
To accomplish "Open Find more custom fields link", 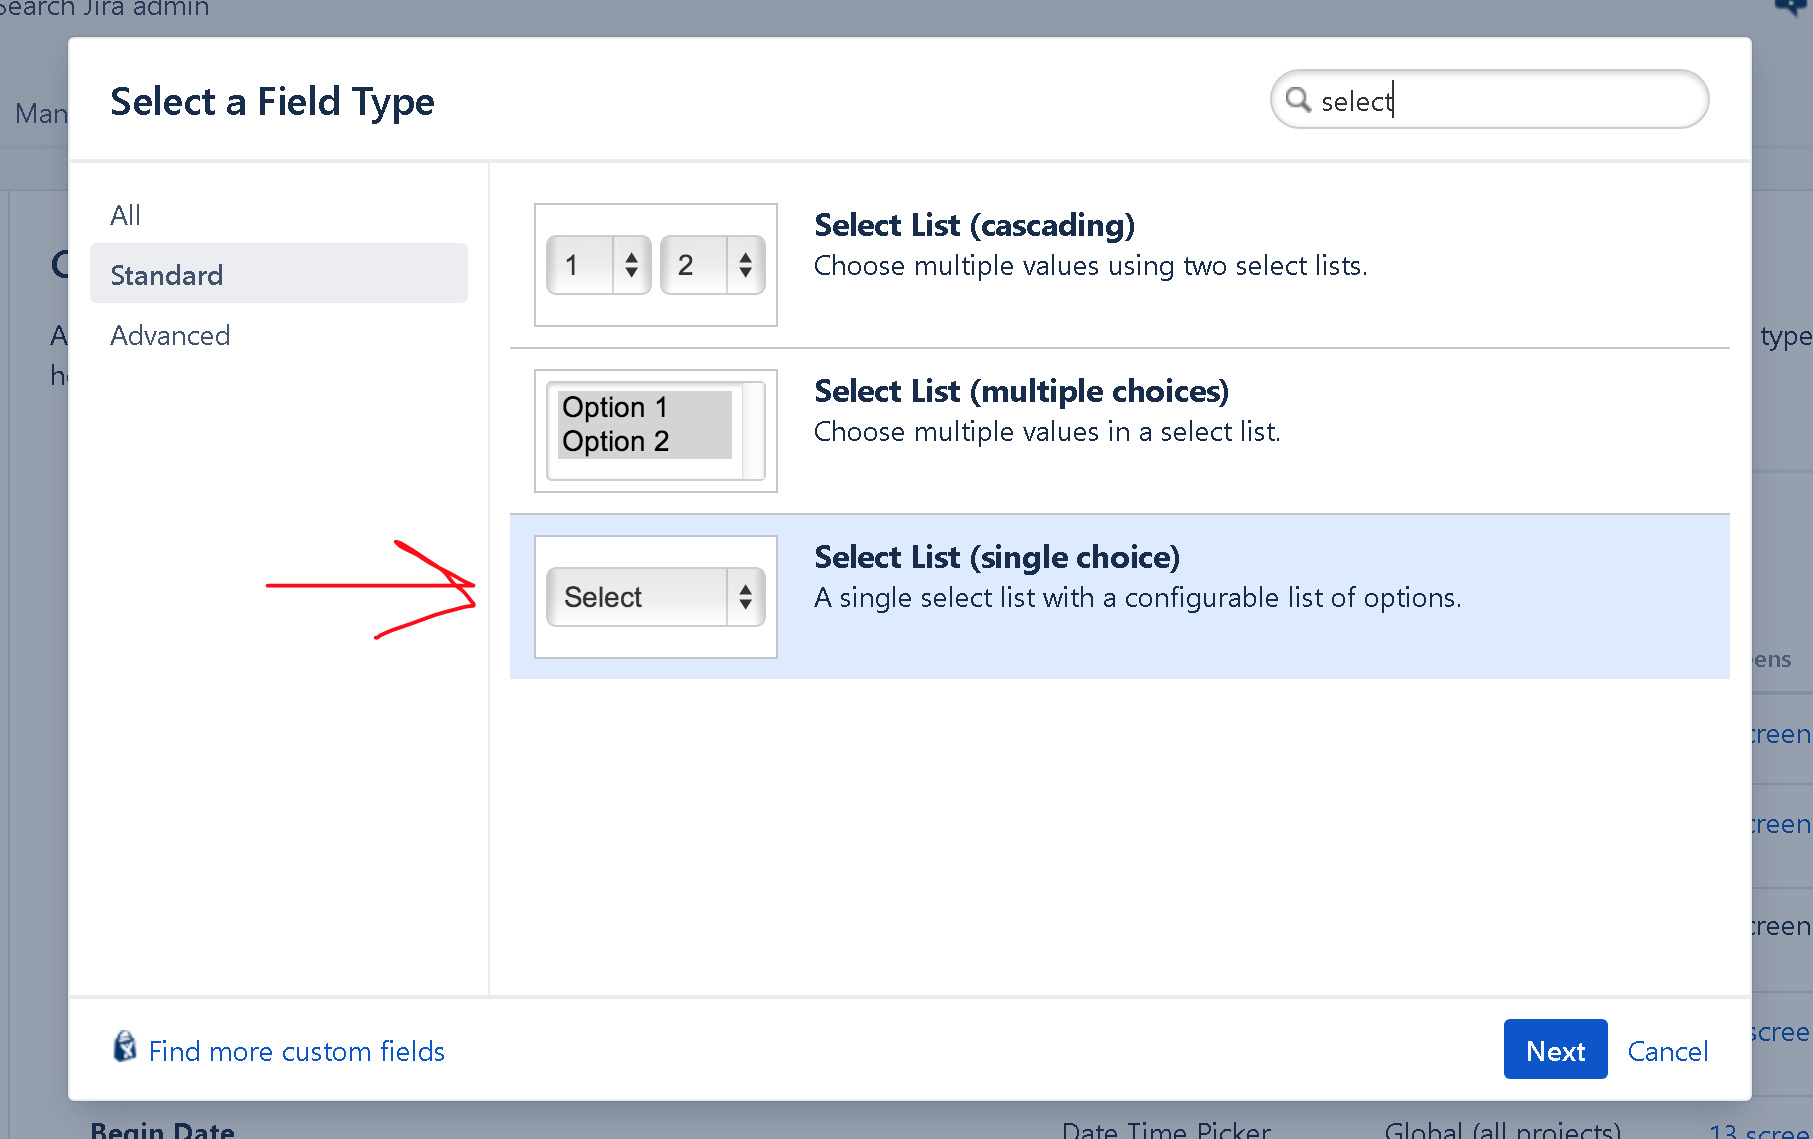I will click(297, 1051).
